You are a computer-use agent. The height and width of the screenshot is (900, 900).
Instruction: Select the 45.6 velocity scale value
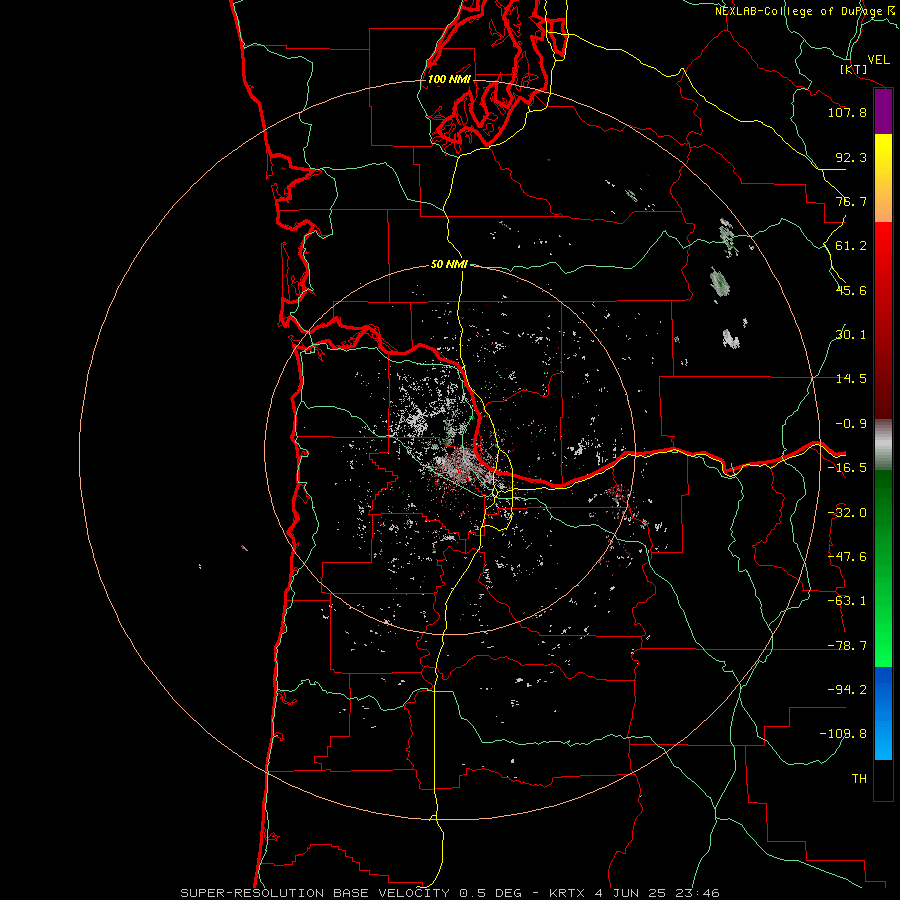point(851,290)
